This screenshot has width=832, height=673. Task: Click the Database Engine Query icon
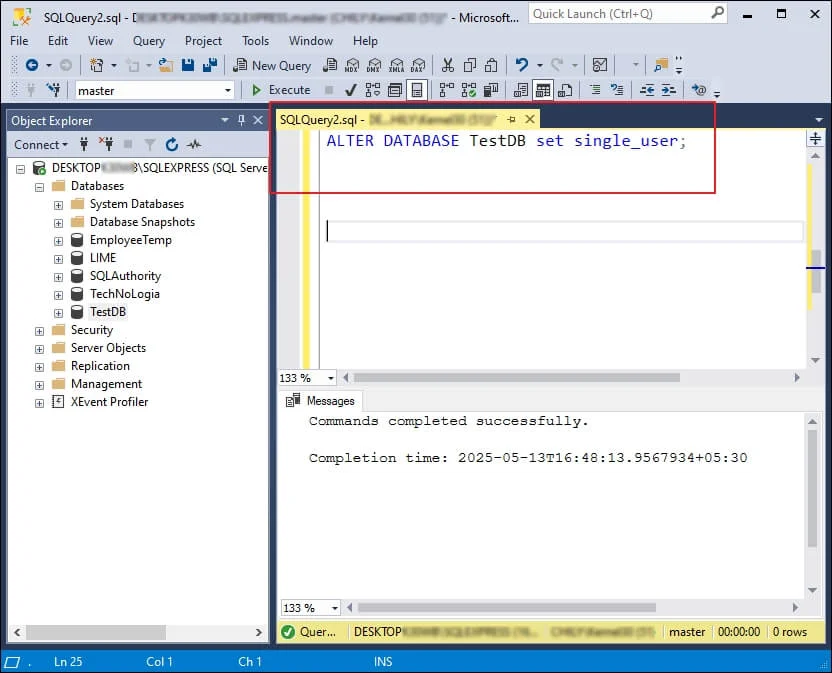point(330,65)
